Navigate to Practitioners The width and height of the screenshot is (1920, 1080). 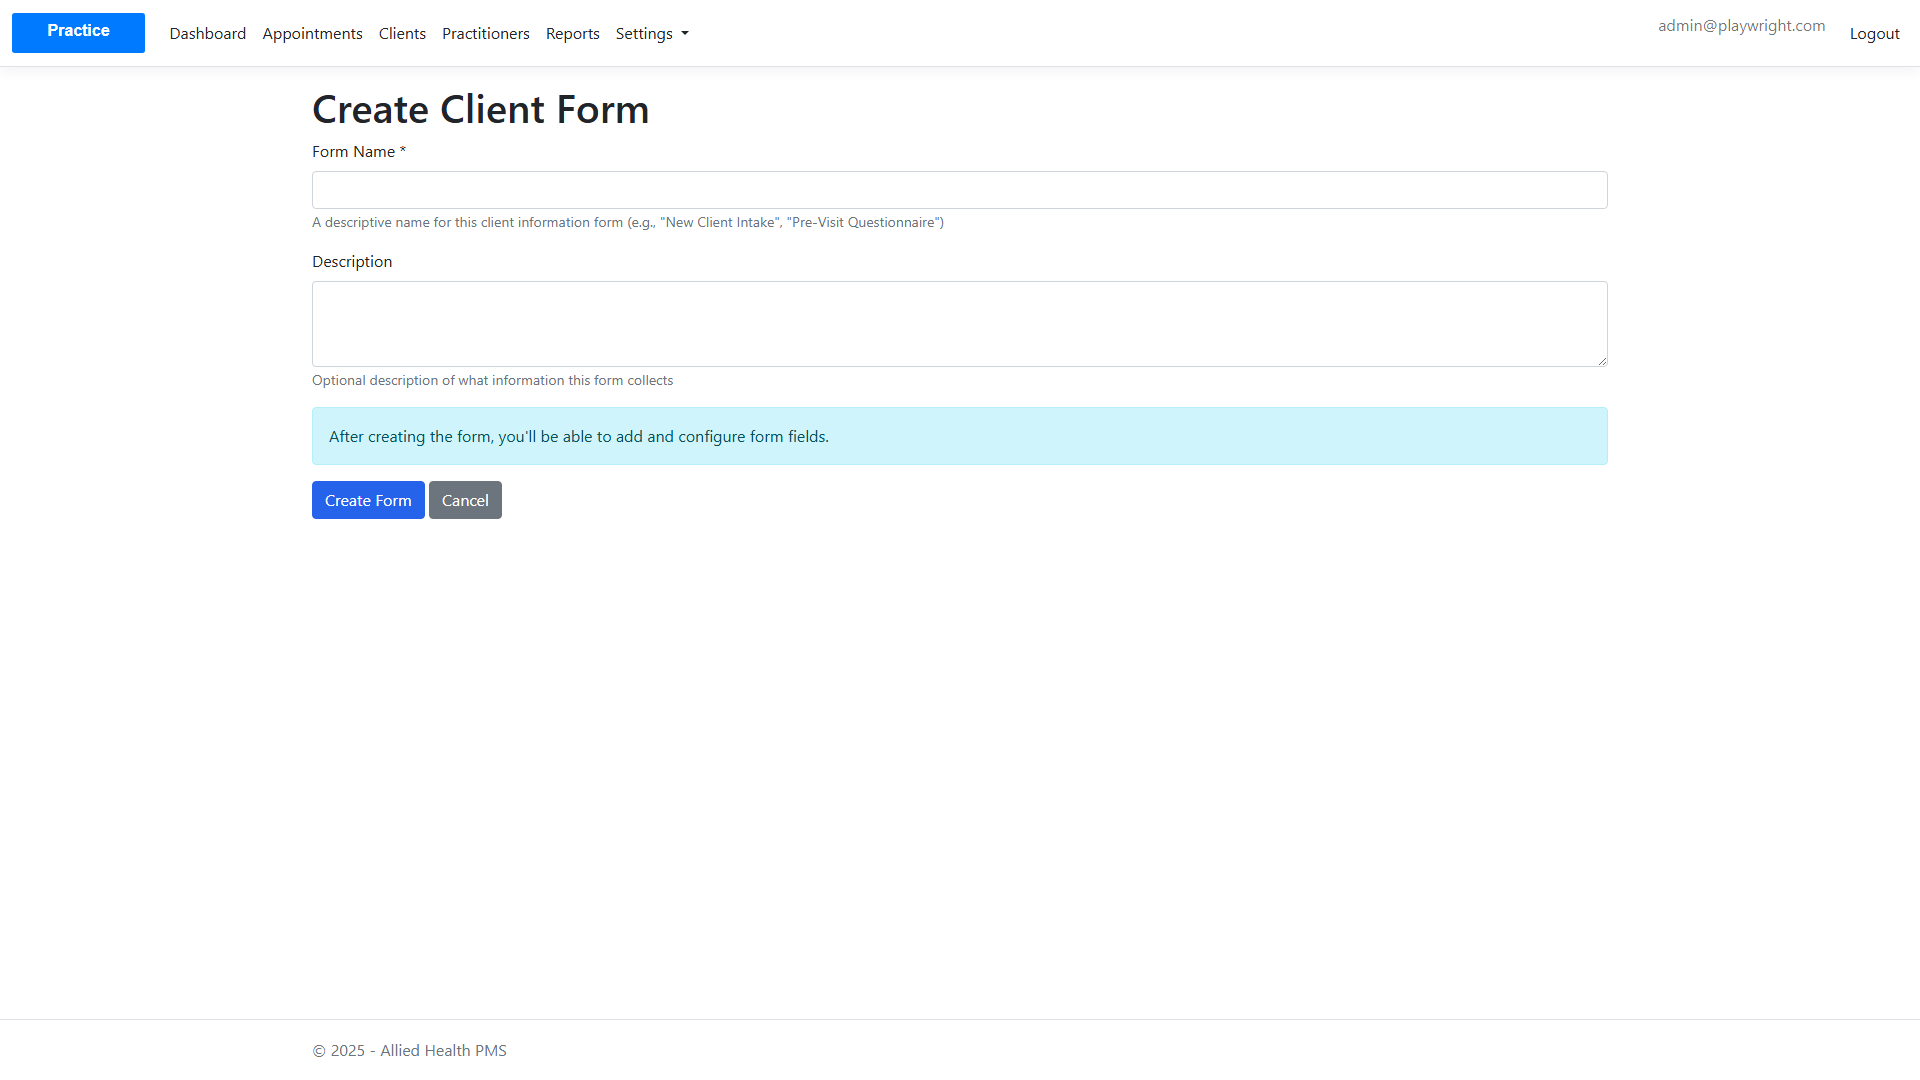pos(486,34)
